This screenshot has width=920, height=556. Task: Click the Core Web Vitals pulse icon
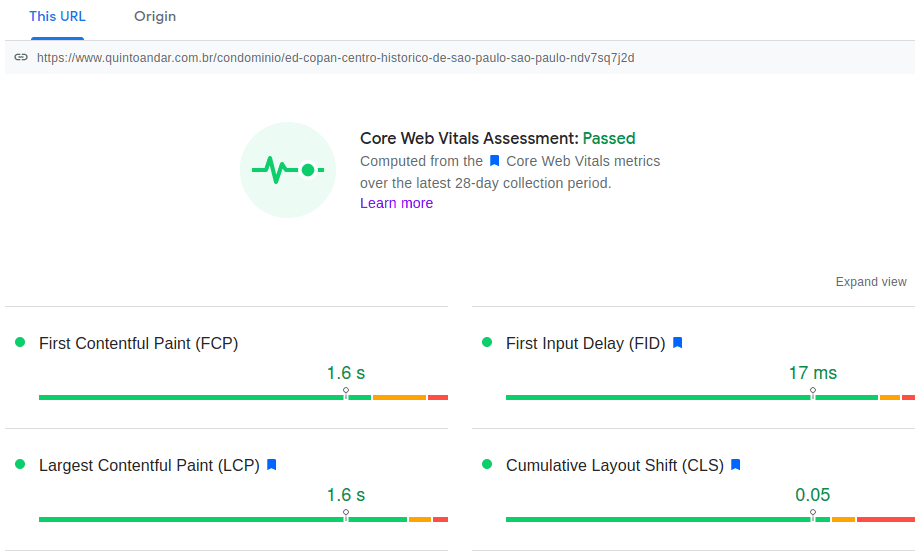point(288,170)
